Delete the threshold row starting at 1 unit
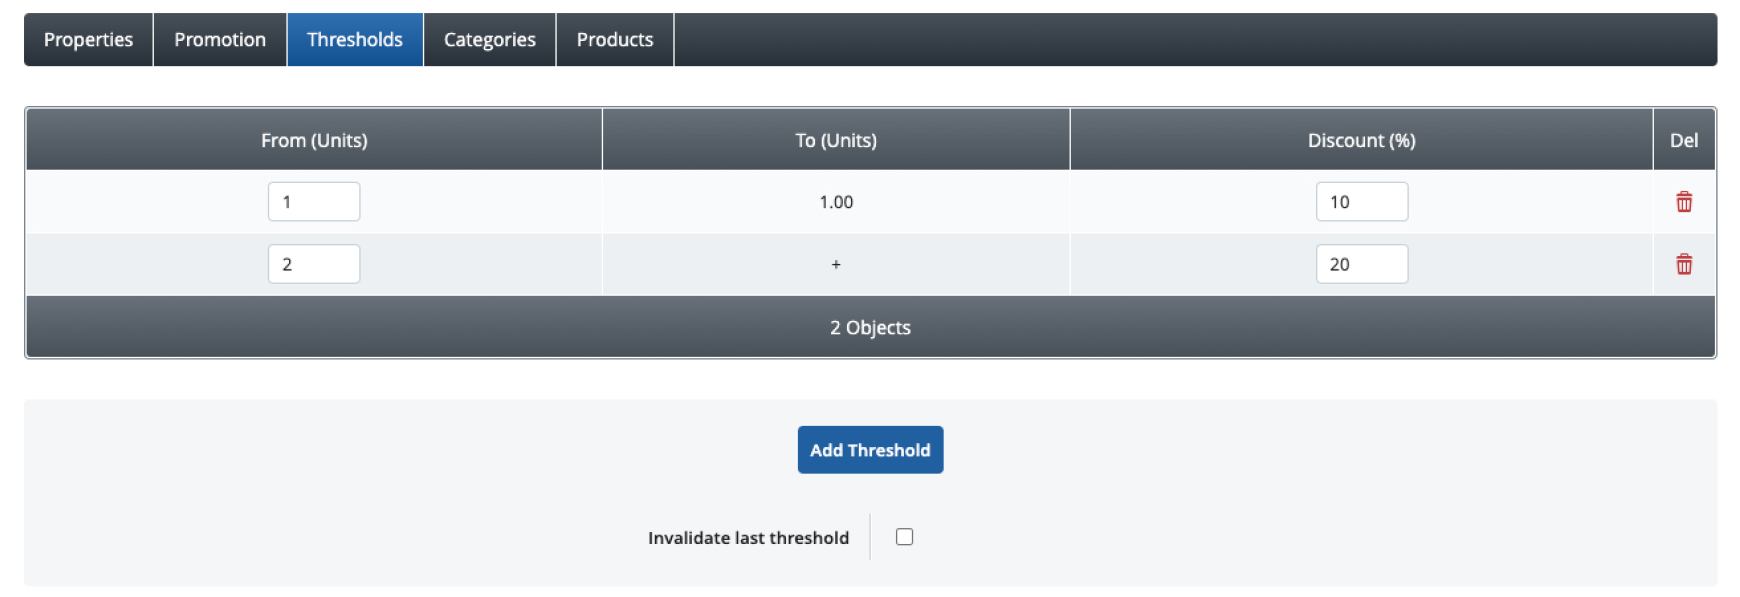The image size is (1740, 597). coord(1684,202)
